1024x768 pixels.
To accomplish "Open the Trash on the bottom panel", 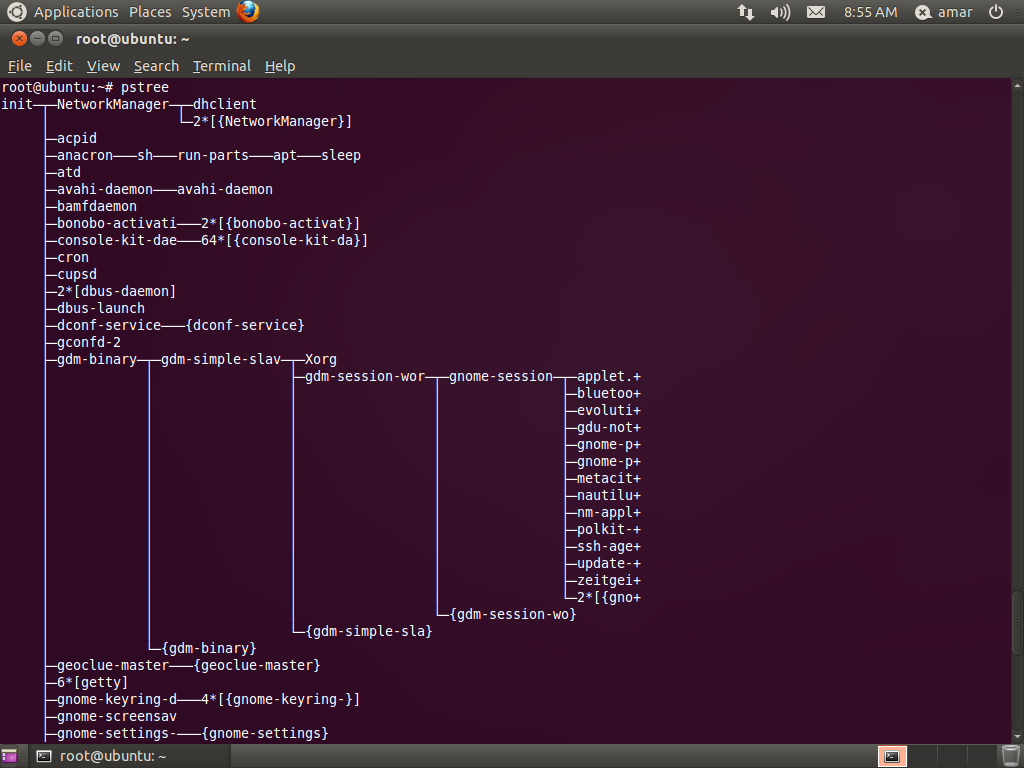I will [1011, 757].
